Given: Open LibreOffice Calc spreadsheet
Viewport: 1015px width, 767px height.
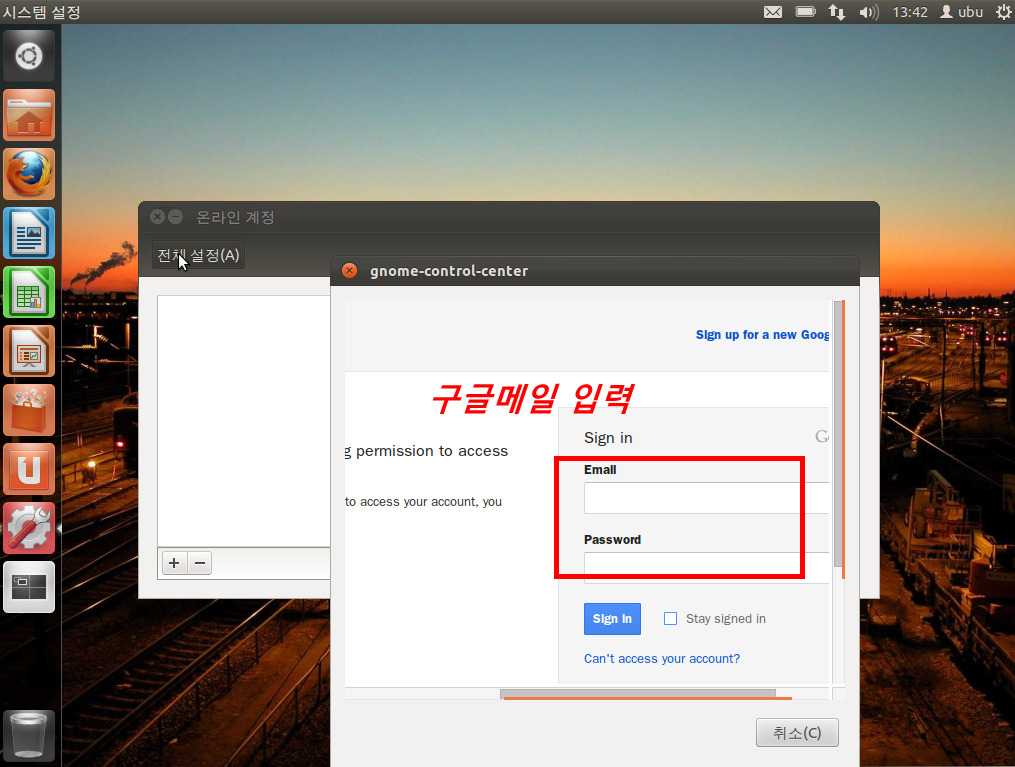Looking at the screenshot, I should (x=29, y=293).
